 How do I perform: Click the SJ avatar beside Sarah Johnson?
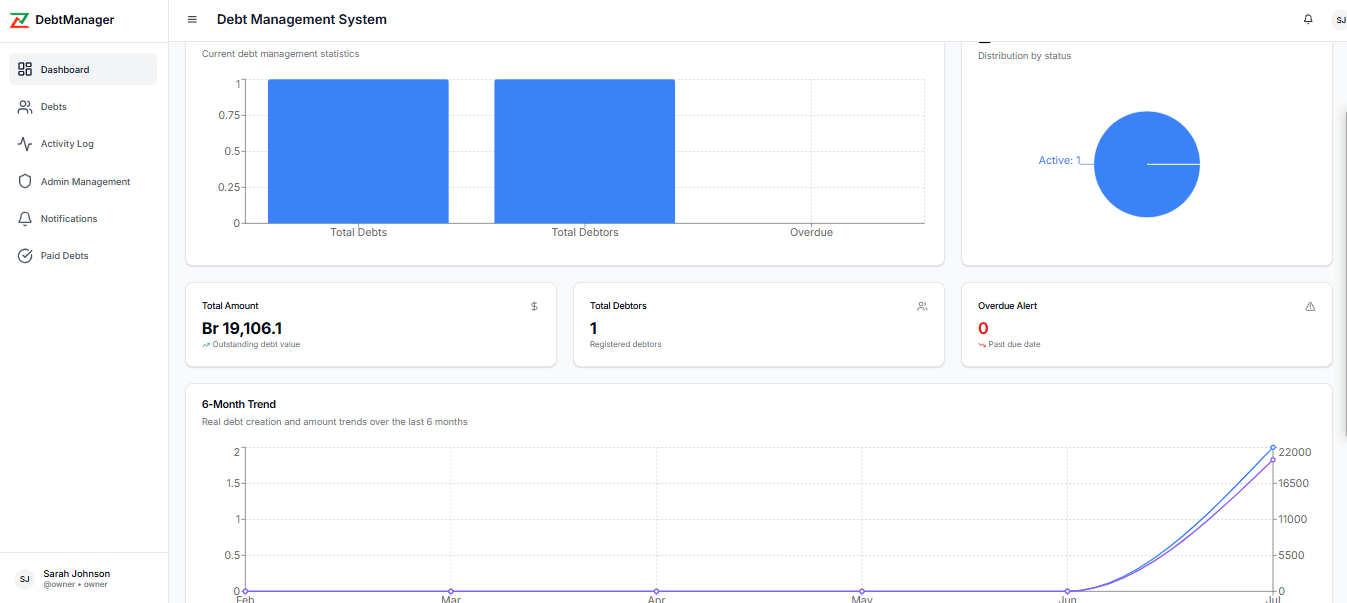[25, 579]
